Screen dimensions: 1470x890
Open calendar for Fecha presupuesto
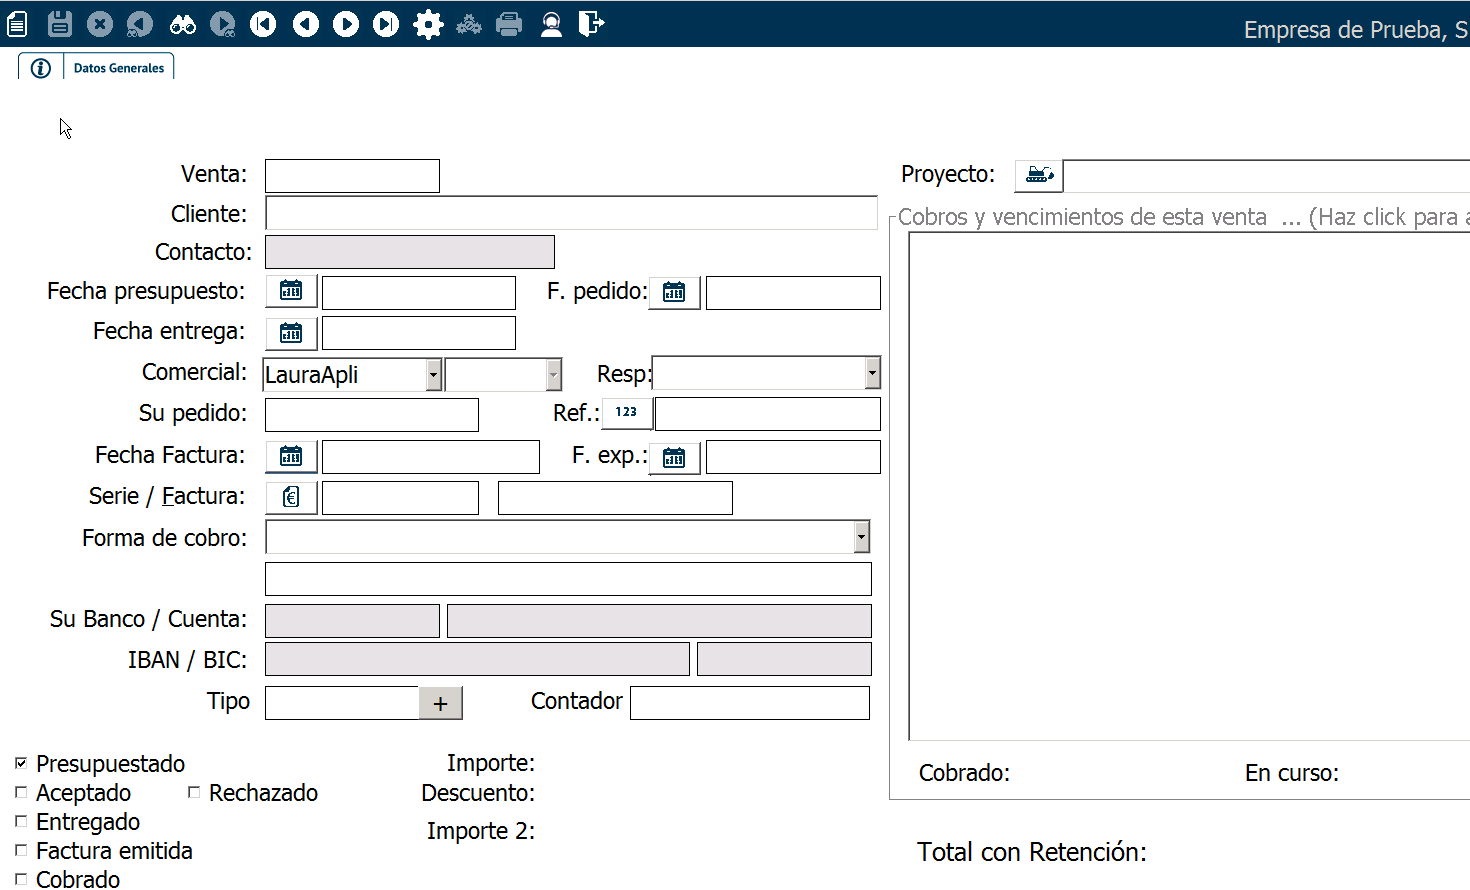tap(291, 291)
